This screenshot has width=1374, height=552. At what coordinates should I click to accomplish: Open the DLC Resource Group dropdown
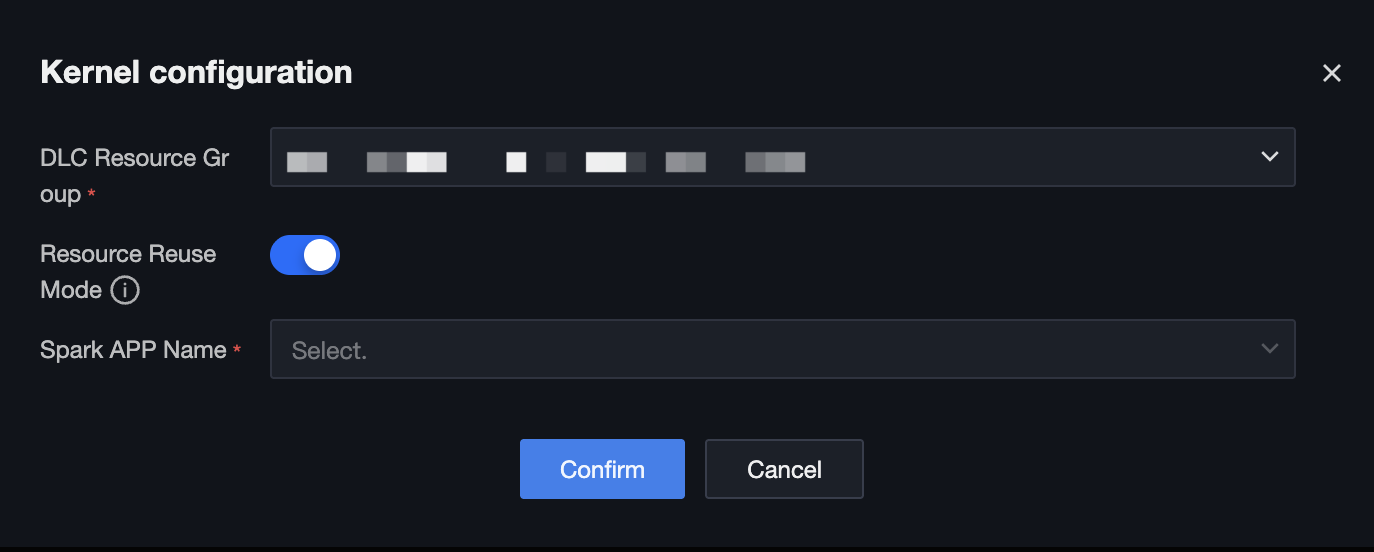782,157
